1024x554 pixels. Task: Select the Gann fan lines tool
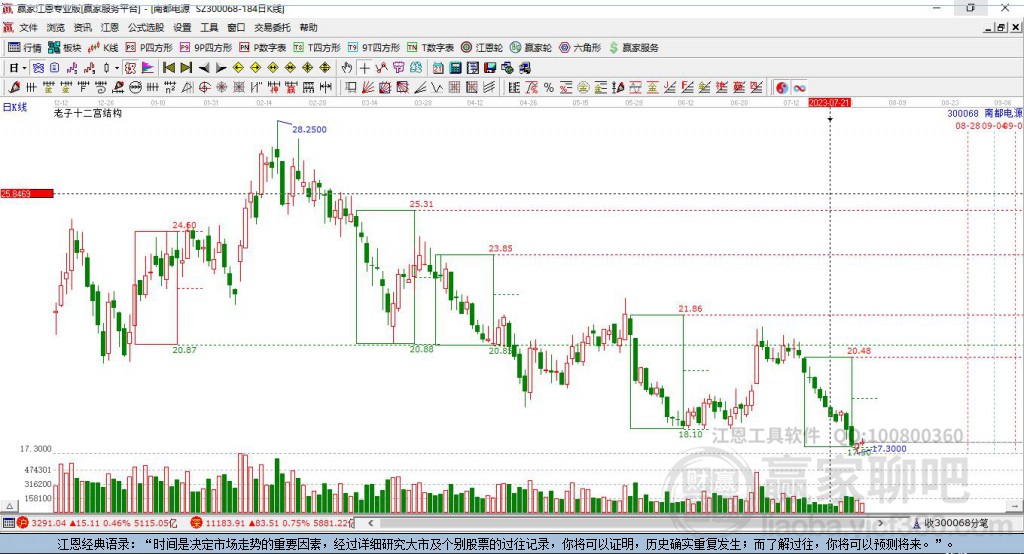tap(368, 88)
